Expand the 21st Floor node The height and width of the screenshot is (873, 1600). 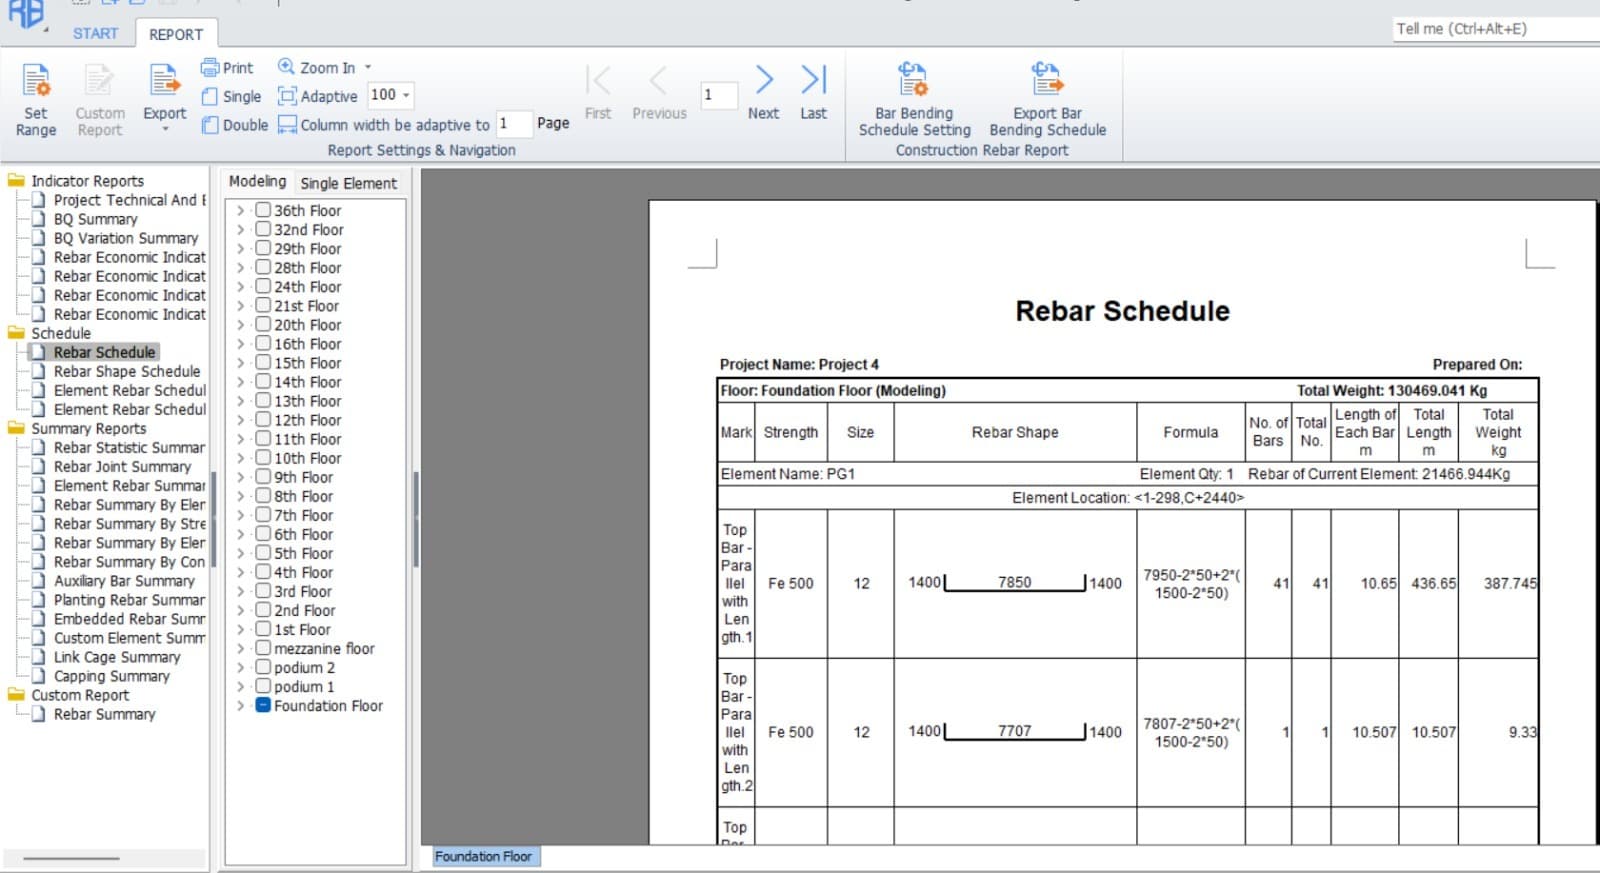click(240, 306)
